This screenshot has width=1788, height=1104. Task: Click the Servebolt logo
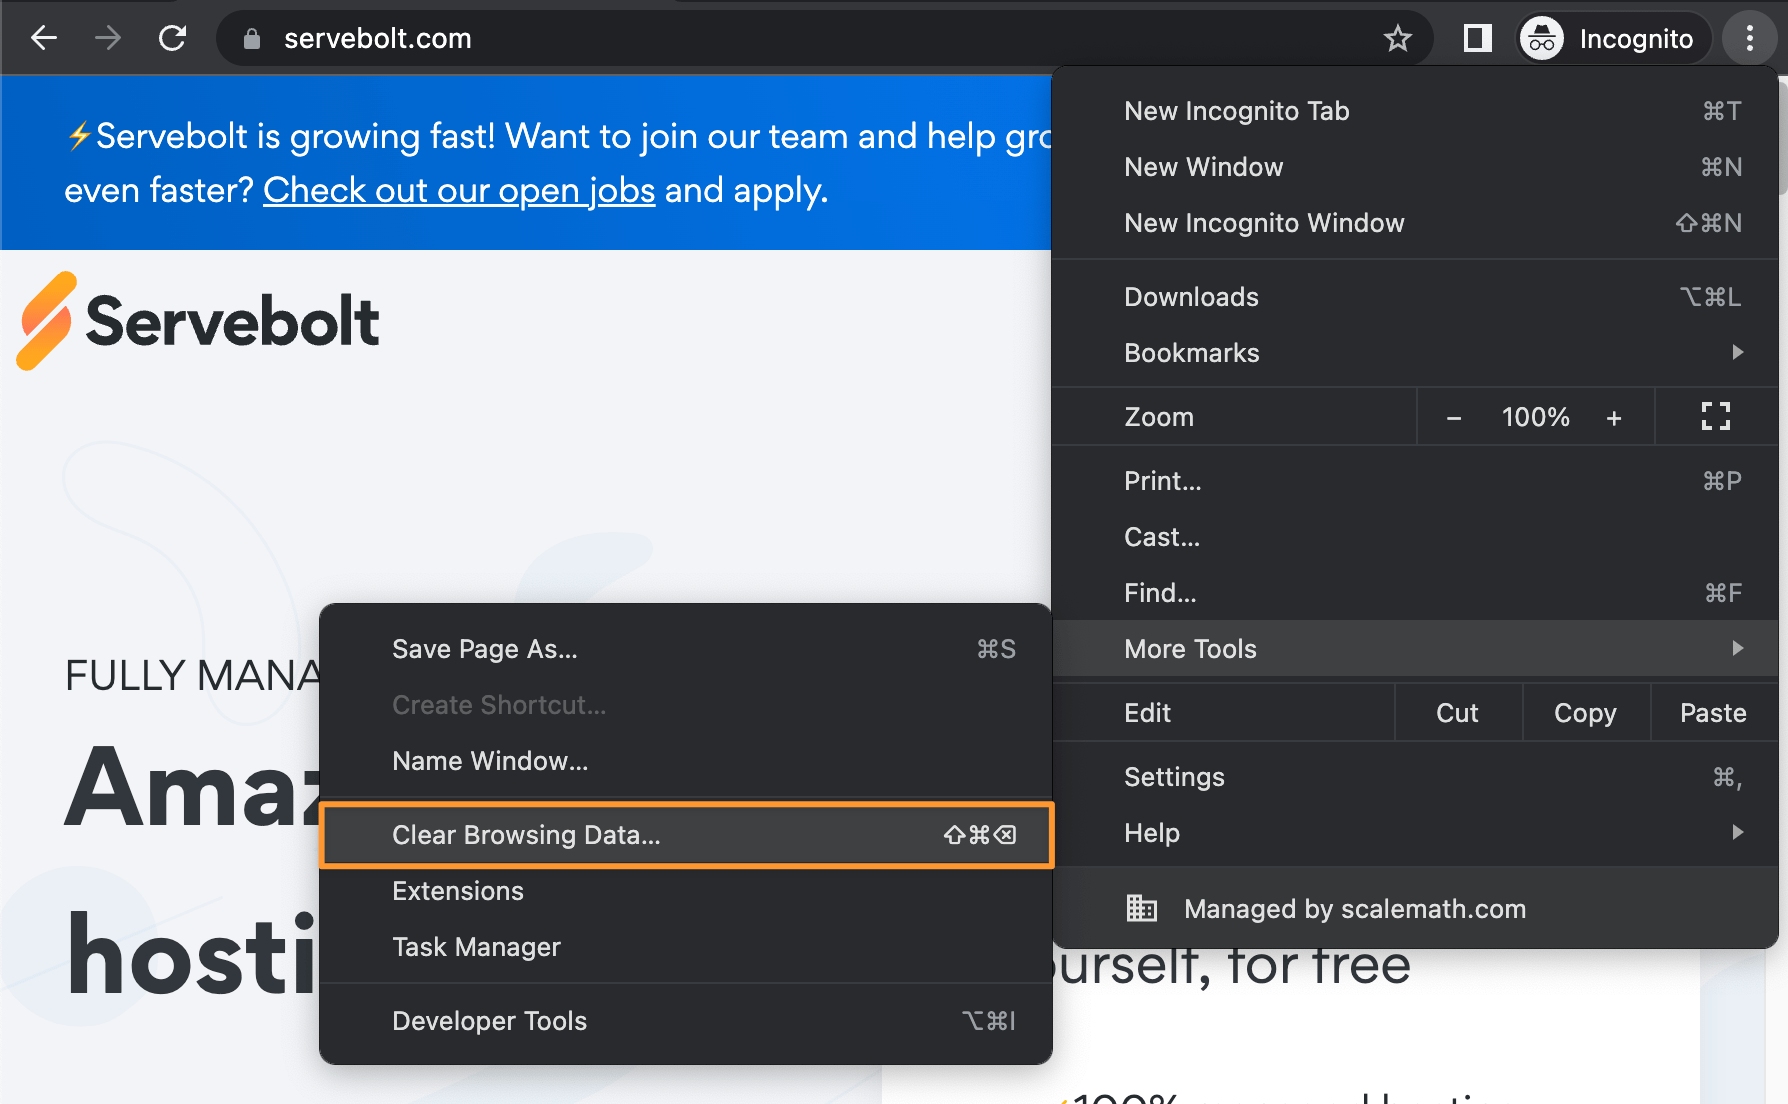pos(198,321)
